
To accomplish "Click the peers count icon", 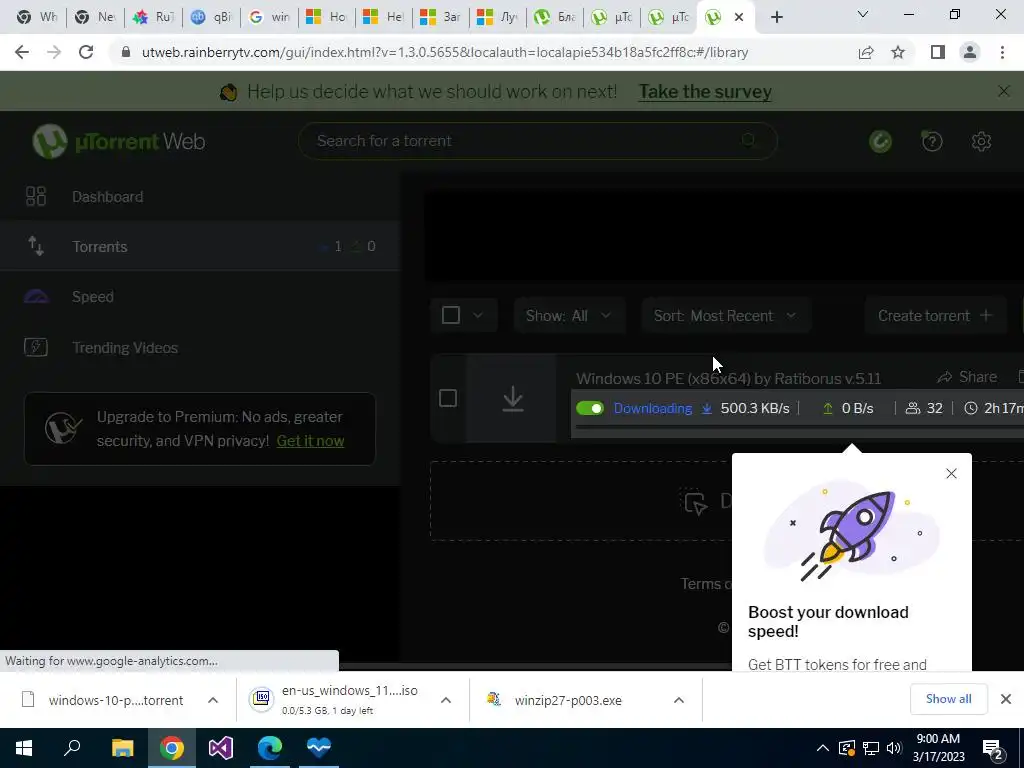I will (912, 408).
